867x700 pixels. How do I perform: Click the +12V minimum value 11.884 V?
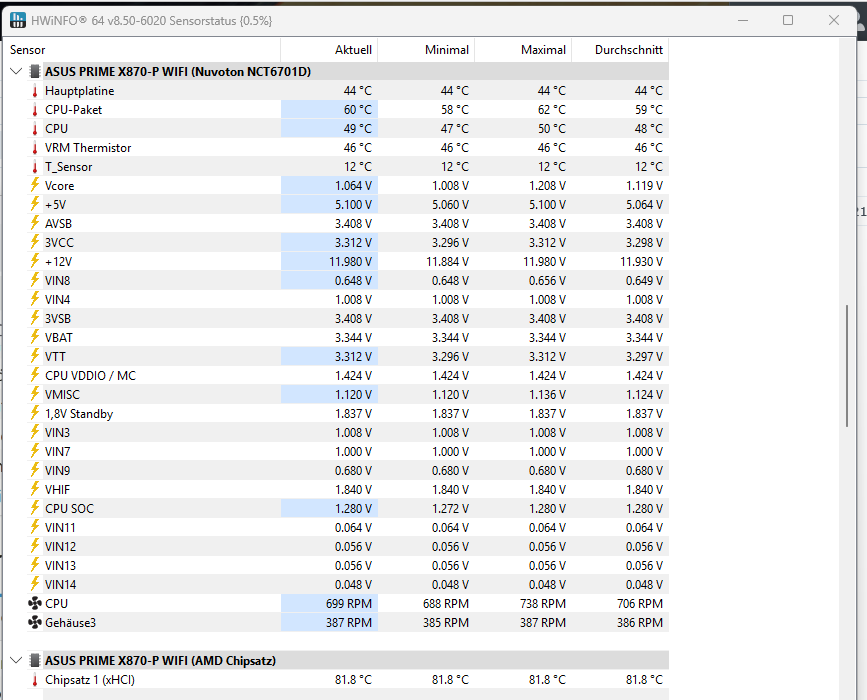tap(447, 262)
